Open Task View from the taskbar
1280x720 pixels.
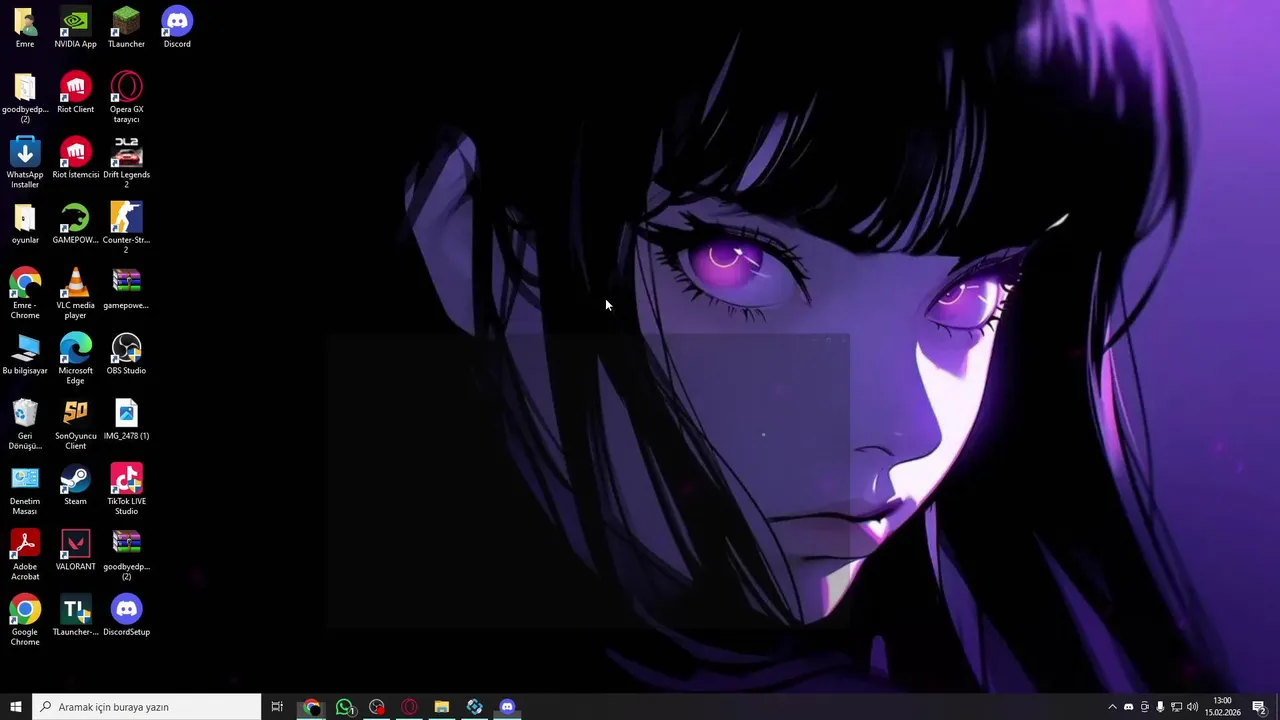click(277, 707)
